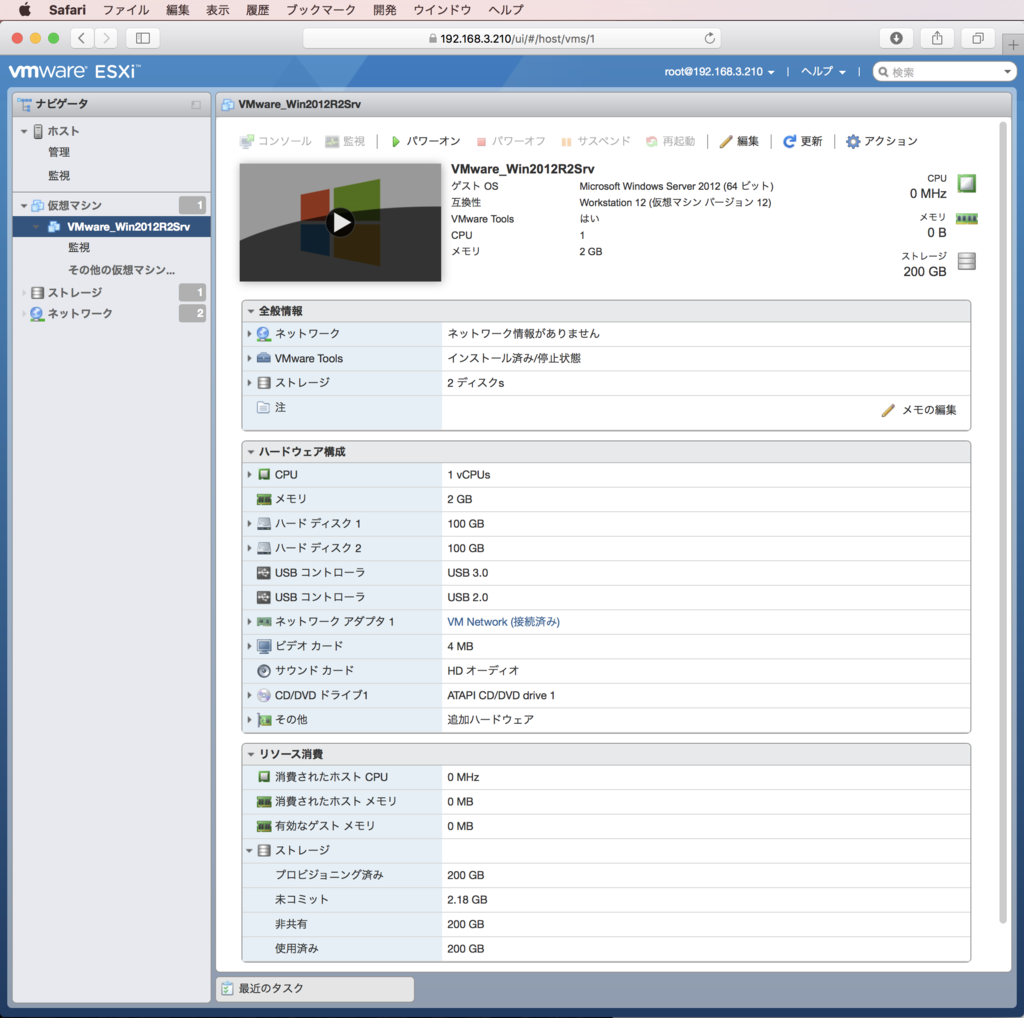Open the VM Network (接続済み) link
Screen dimensions: 1024x1018
pos(504,622)
